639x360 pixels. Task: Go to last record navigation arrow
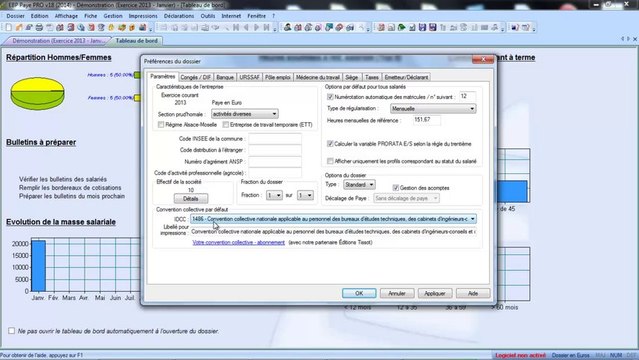(x=267, y=27)
